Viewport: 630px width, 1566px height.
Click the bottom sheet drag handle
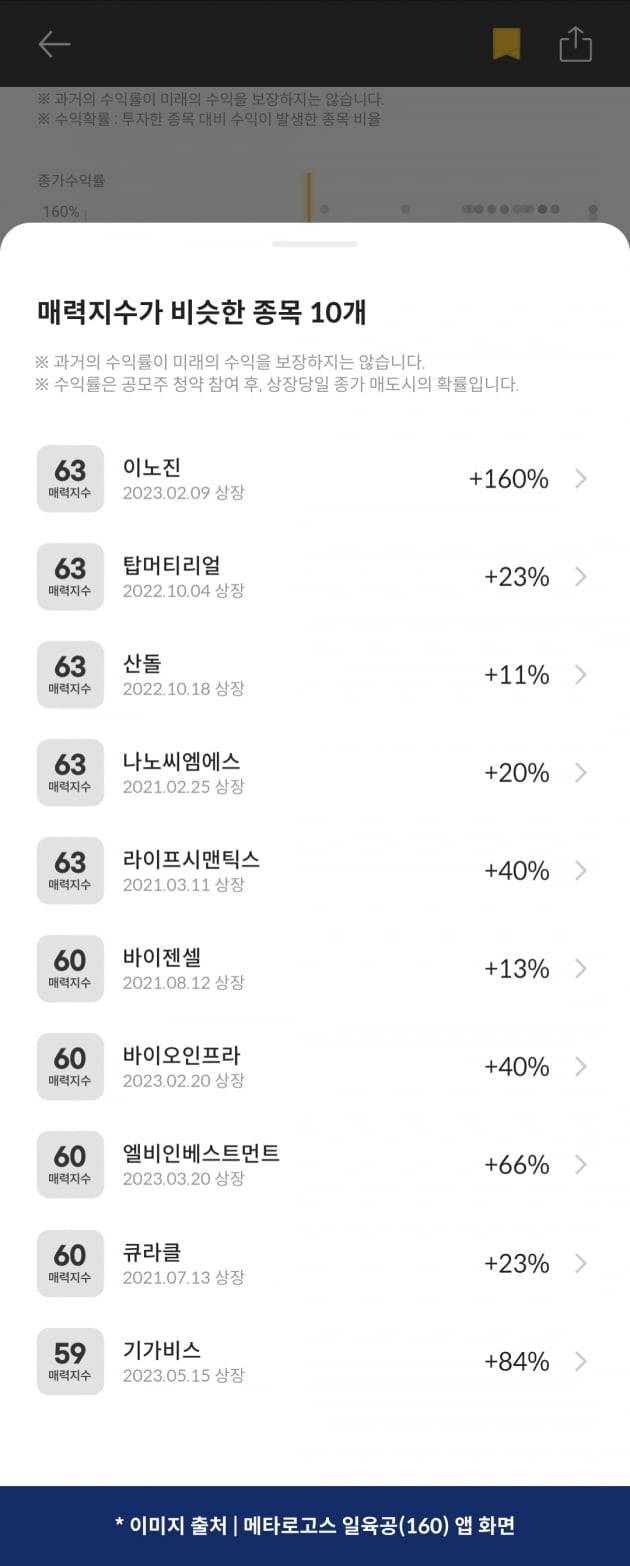315,244
